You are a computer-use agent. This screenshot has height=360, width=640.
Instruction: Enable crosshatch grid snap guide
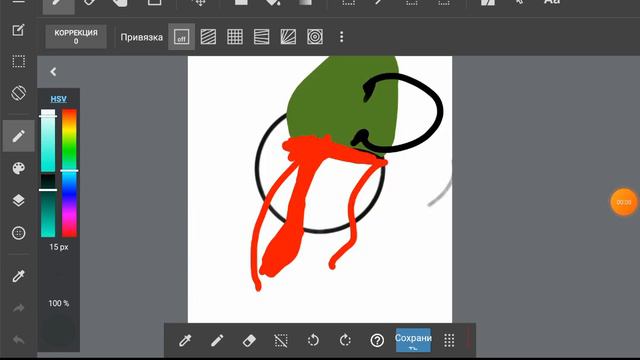point(235,37)
